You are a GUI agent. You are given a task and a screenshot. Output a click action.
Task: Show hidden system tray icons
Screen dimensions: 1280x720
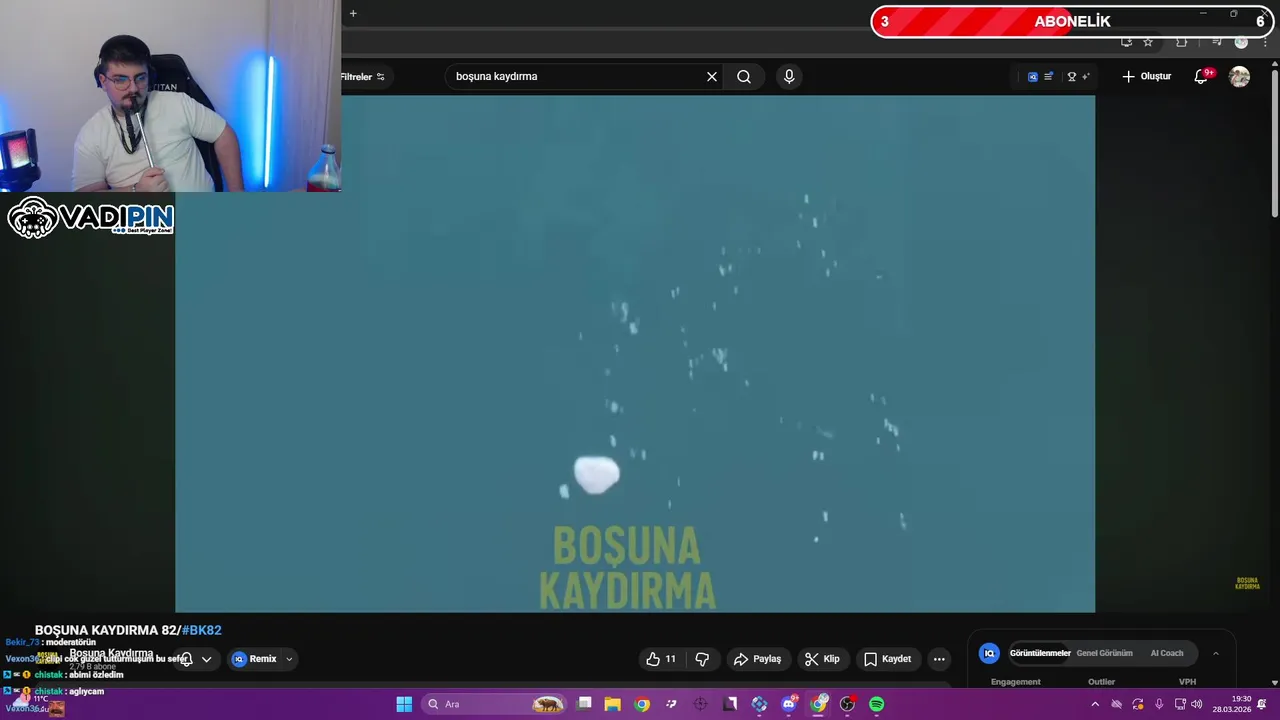coord(1095,704)
